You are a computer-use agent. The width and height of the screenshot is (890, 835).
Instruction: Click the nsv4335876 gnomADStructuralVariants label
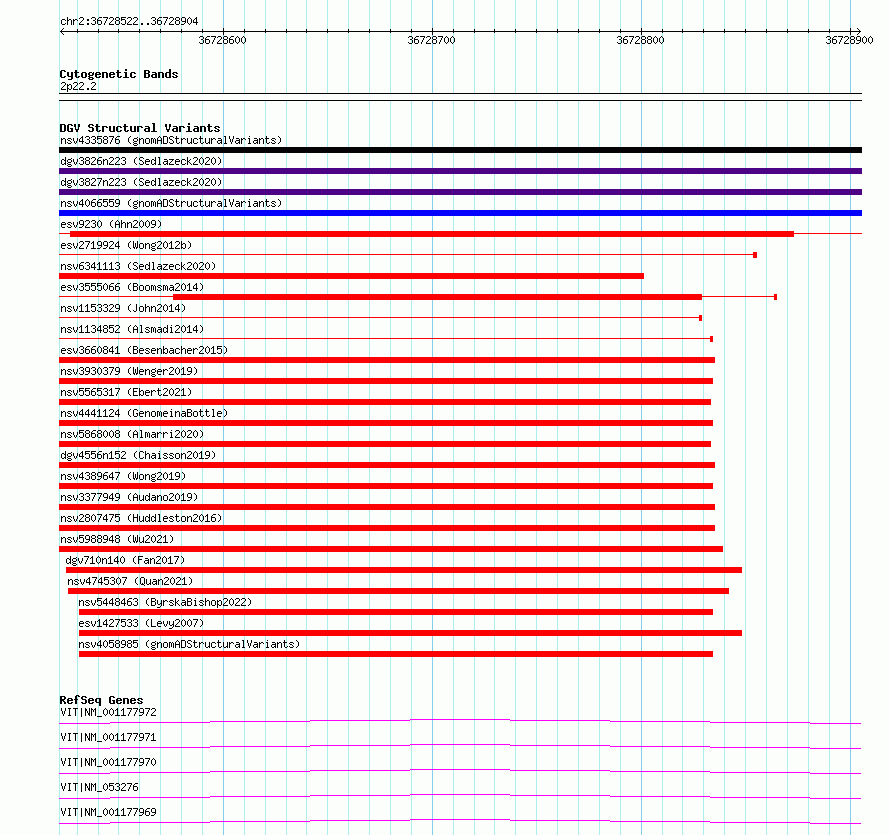click(171, 140)
